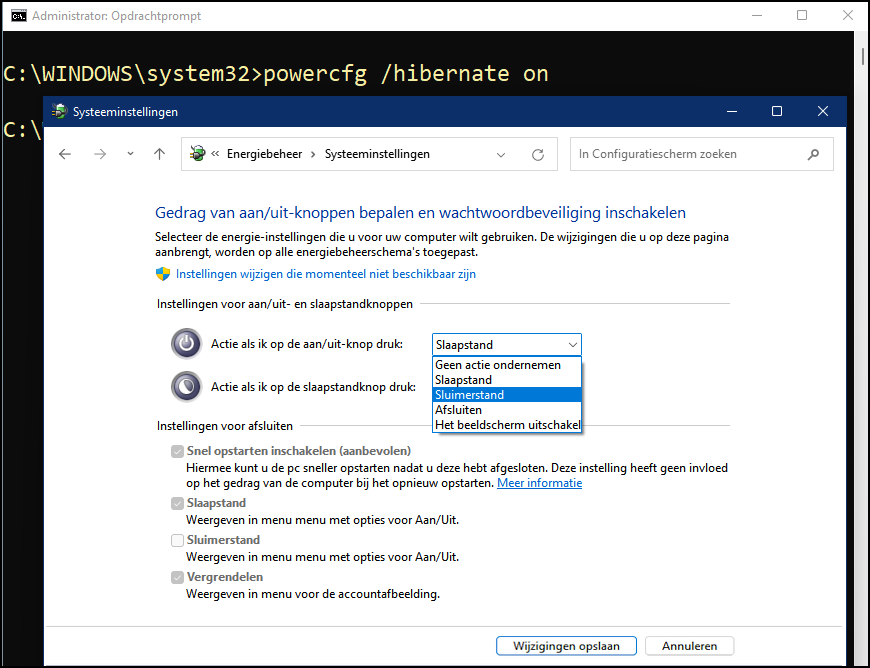Click the heading 'Gedrag van aan/uit-knoppen bepalen'
The height and width of the screenshot is (668, 870).
420,212
